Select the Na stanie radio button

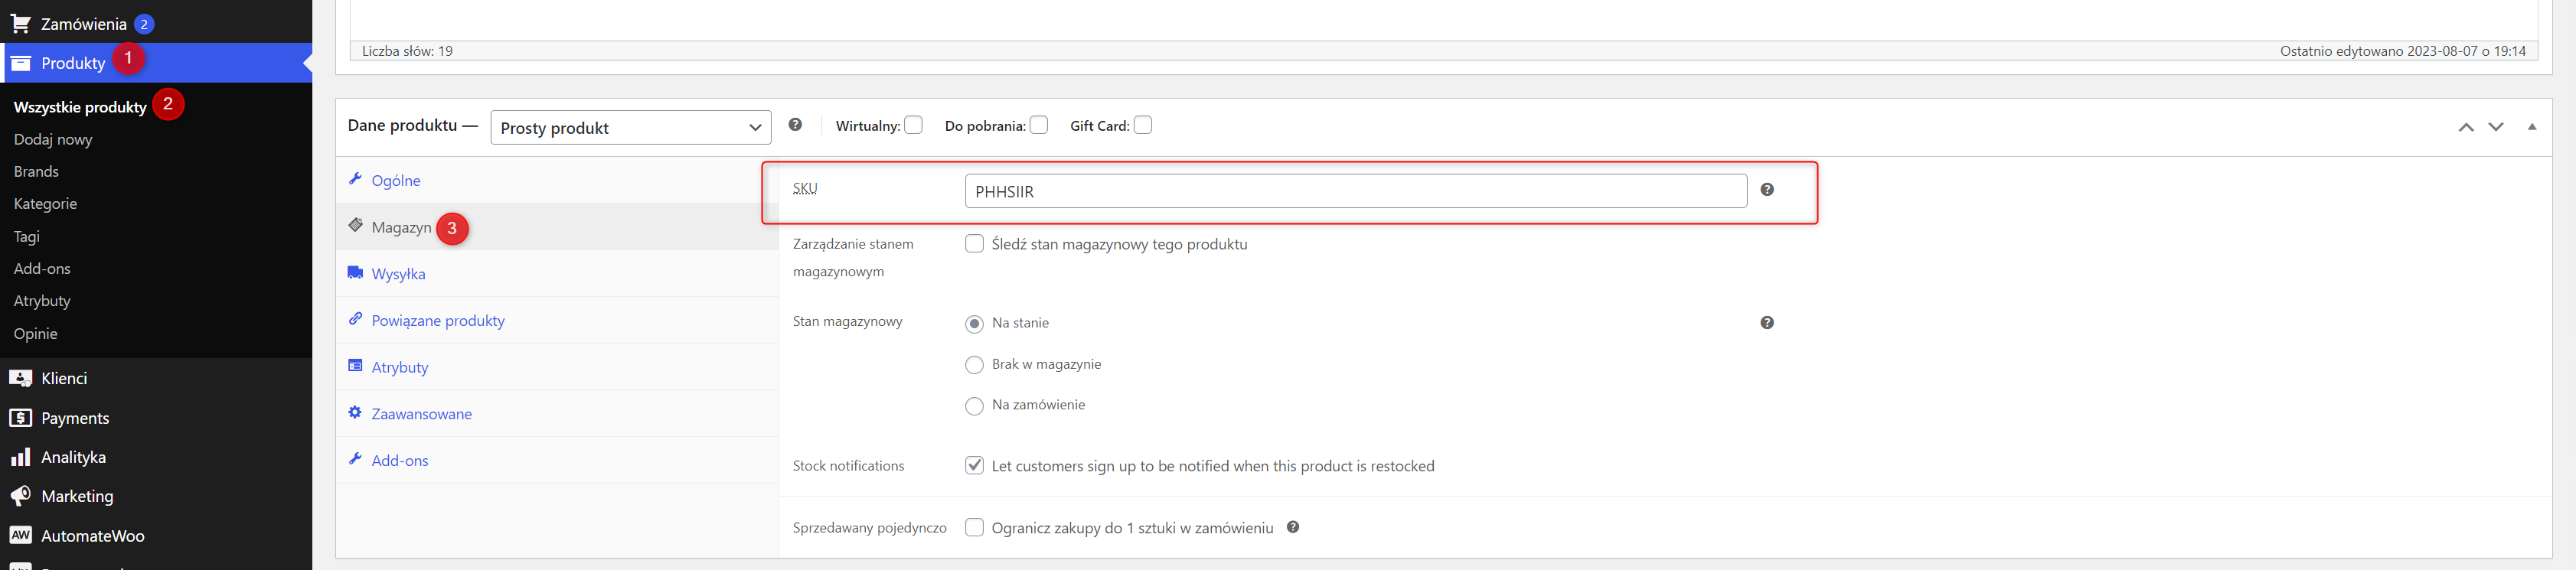point(974,324)
